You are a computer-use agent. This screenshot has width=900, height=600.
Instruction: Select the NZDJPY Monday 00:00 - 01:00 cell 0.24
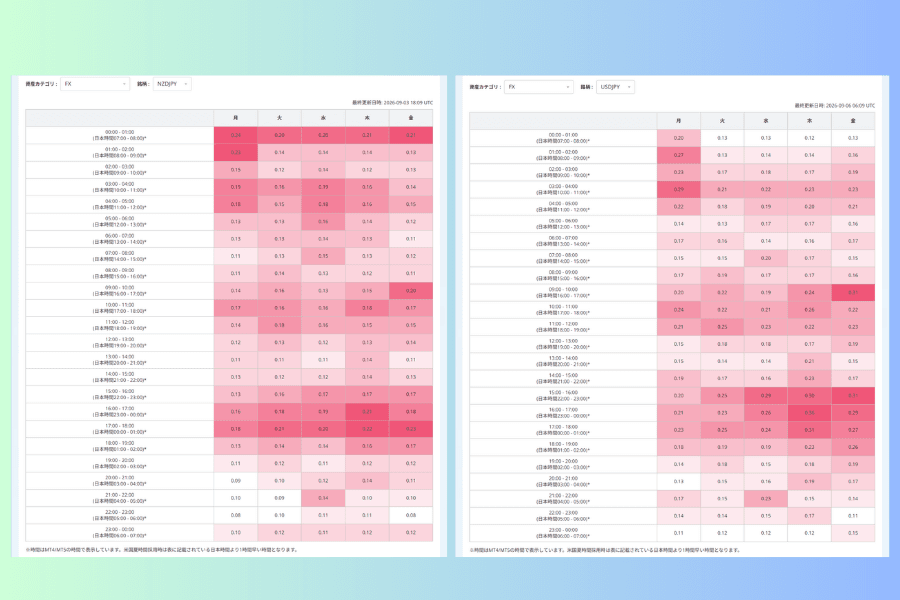(x=235, y=136)
